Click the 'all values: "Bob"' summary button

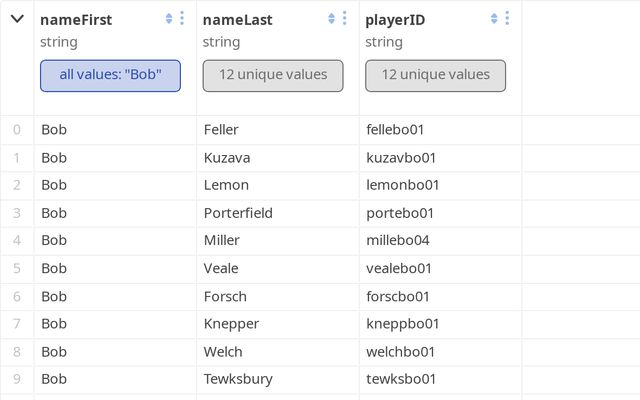pyautogui.click(x=110, y=75)
